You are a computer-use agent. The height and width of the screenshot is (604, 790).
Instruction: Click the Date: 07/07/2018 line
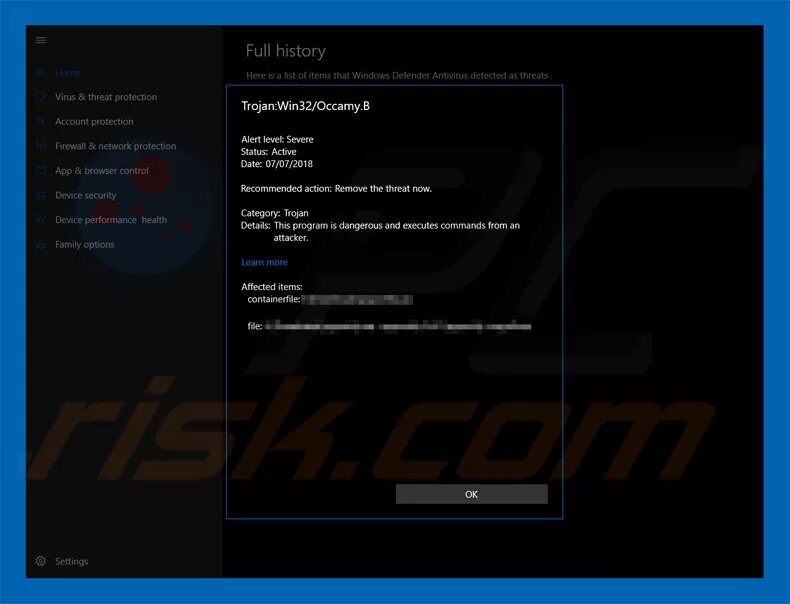[277, 164]
